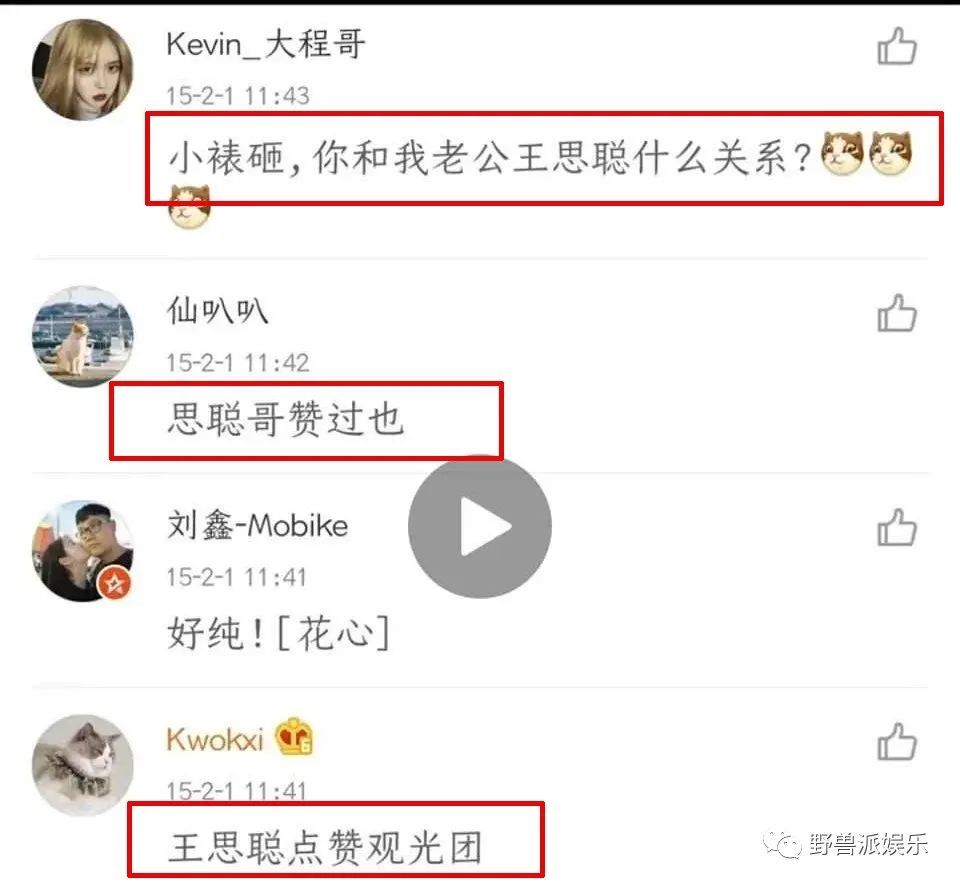This screenshot has height=887, width=960.
Task: Click timestamp 15-2-1 11:43
Action: [238, 96]
